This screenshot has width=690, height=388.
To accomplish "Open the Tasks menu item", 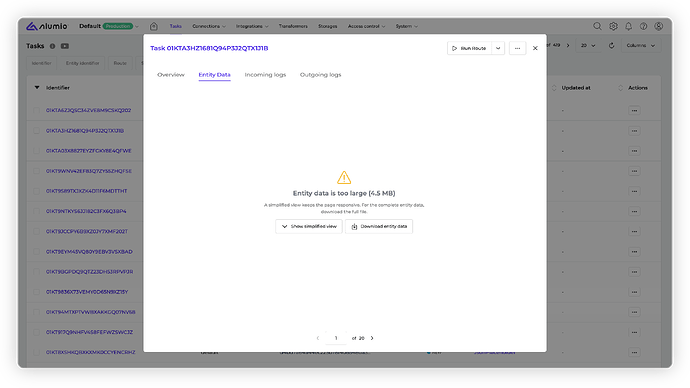I will (176, 26).
